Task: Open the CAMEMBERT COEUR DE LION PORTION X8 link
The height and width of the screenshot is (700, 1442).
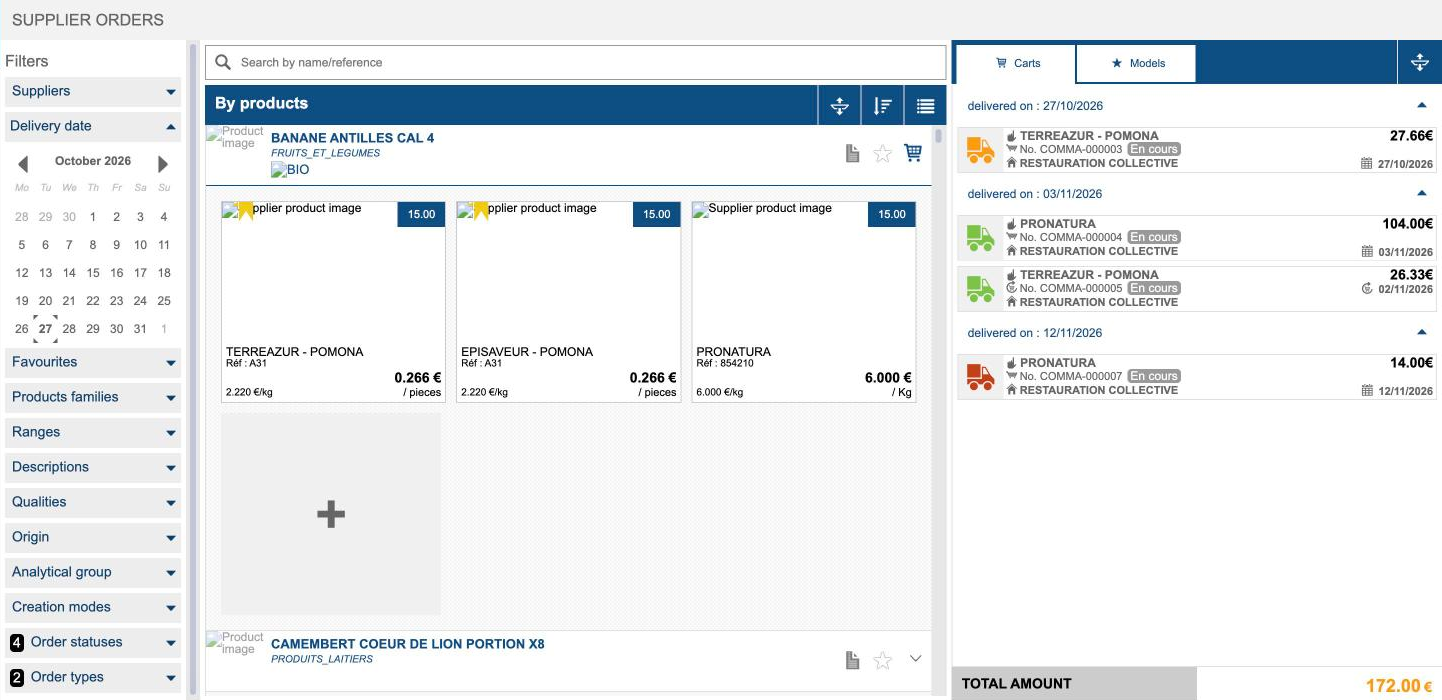Action: point(408,644)
